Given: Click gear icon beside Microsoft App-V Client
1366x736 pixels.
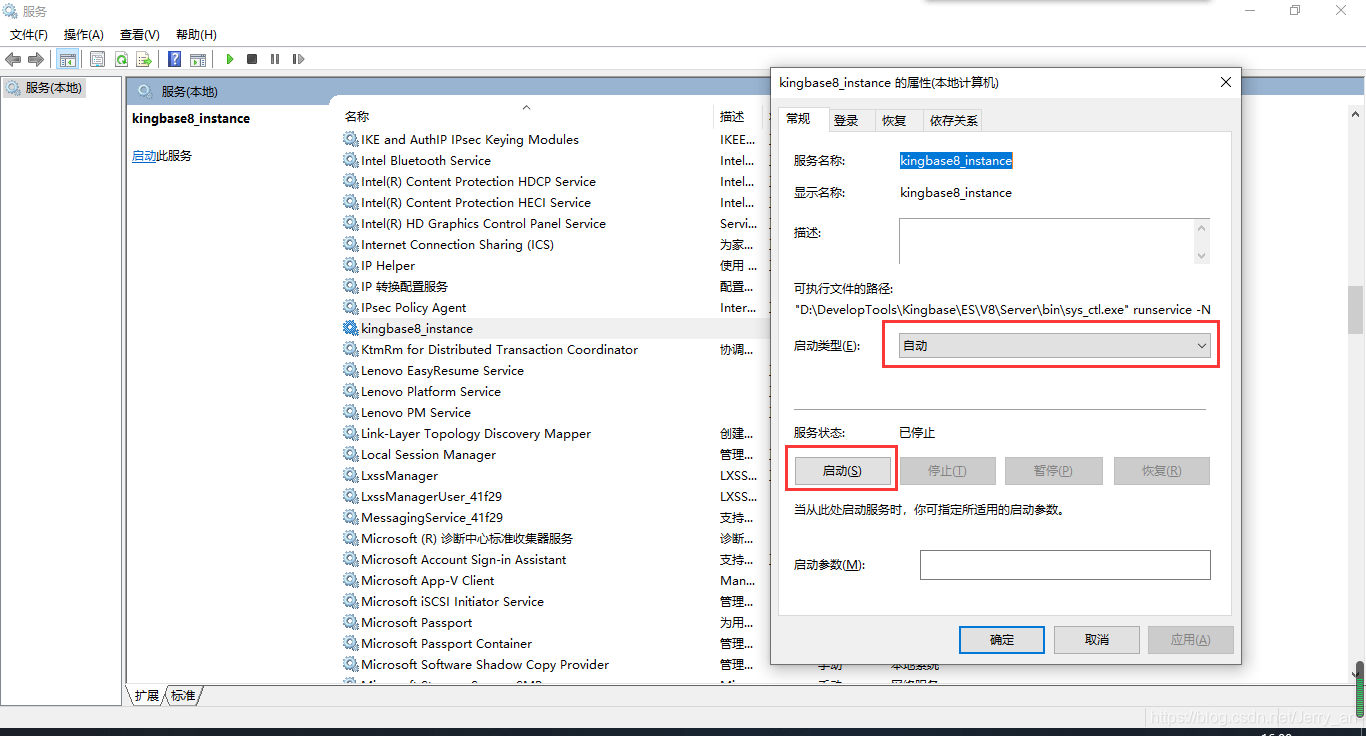Looking at the screenshot, I should pos(350,580).
